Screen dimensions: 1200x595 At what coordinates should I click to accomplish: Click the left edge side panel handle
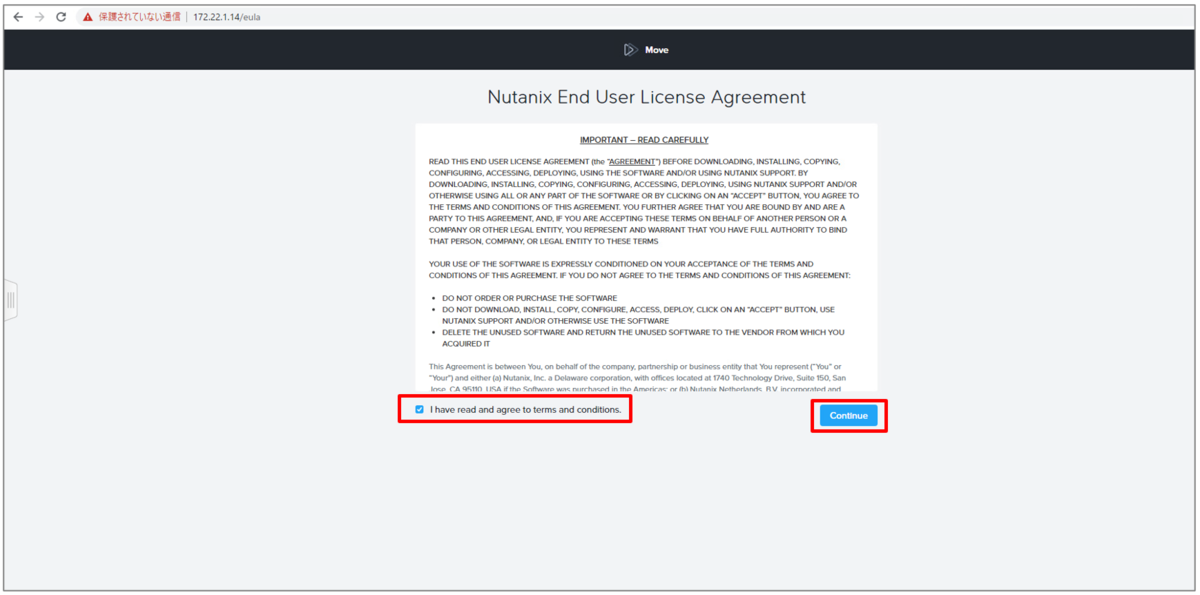tap(10, 300)
